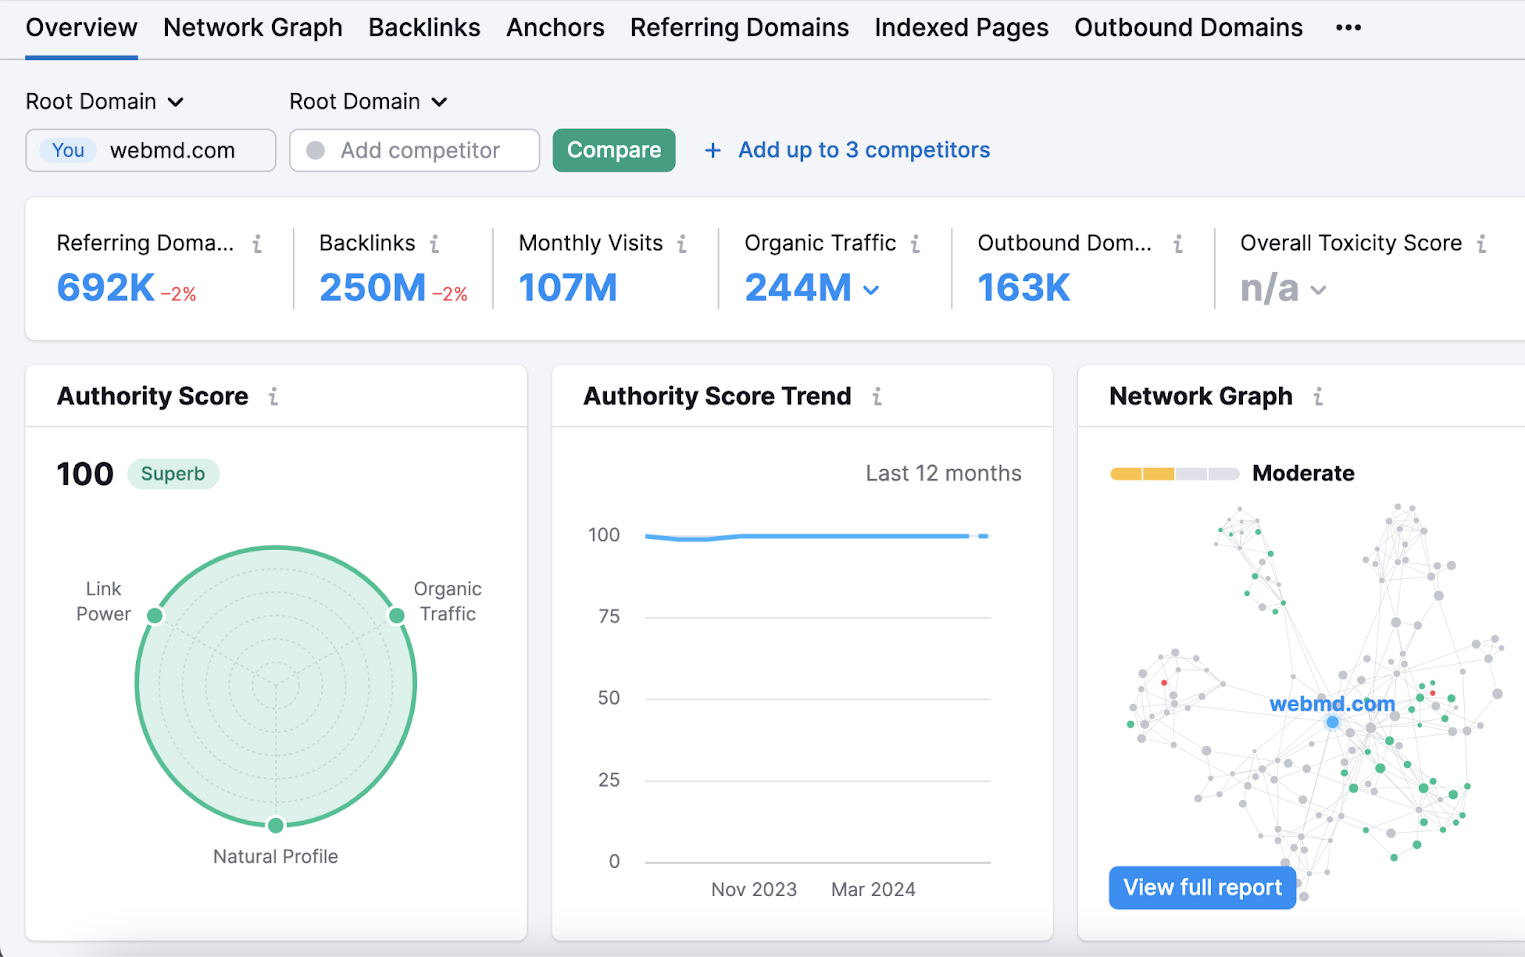Expand the first Root Domain dropdown

click(105, 101)
